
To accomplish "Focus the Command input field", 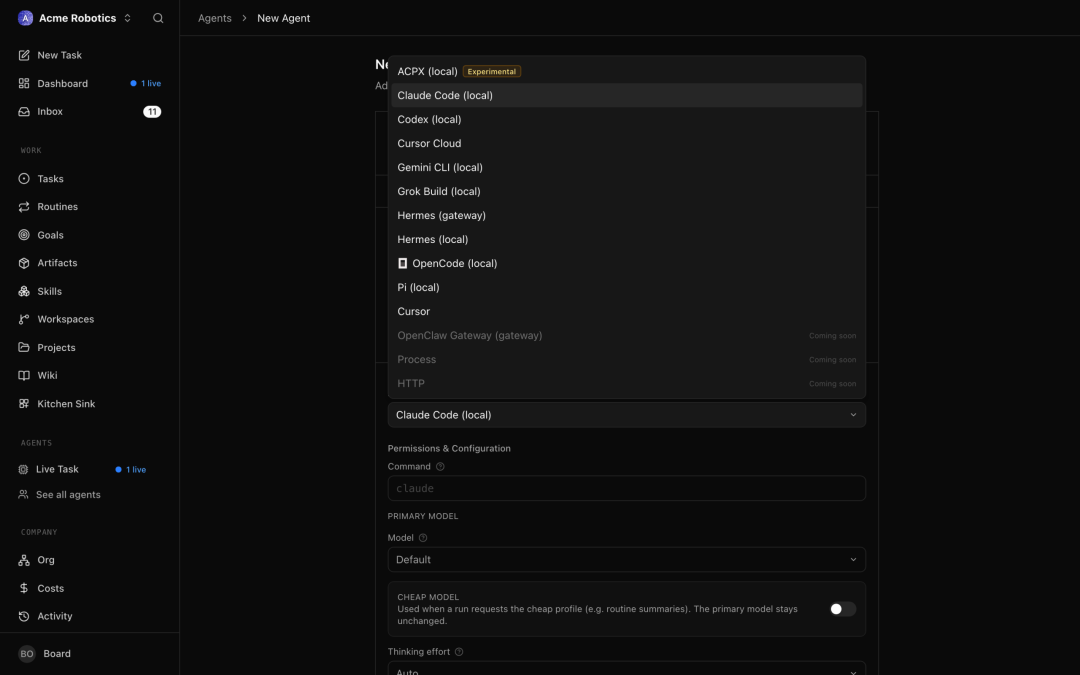I will pos(626,488).
